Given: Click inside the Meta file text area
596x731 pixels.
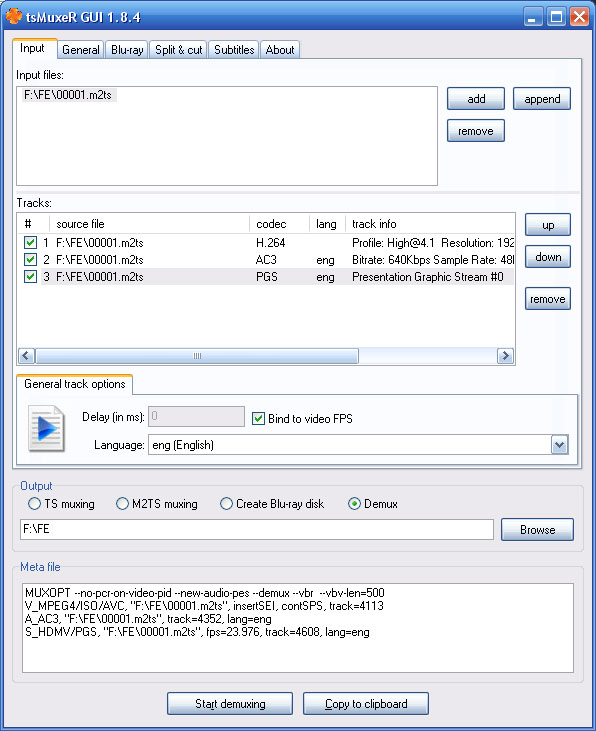Looking at the screenshot, I should click(298, 628).
